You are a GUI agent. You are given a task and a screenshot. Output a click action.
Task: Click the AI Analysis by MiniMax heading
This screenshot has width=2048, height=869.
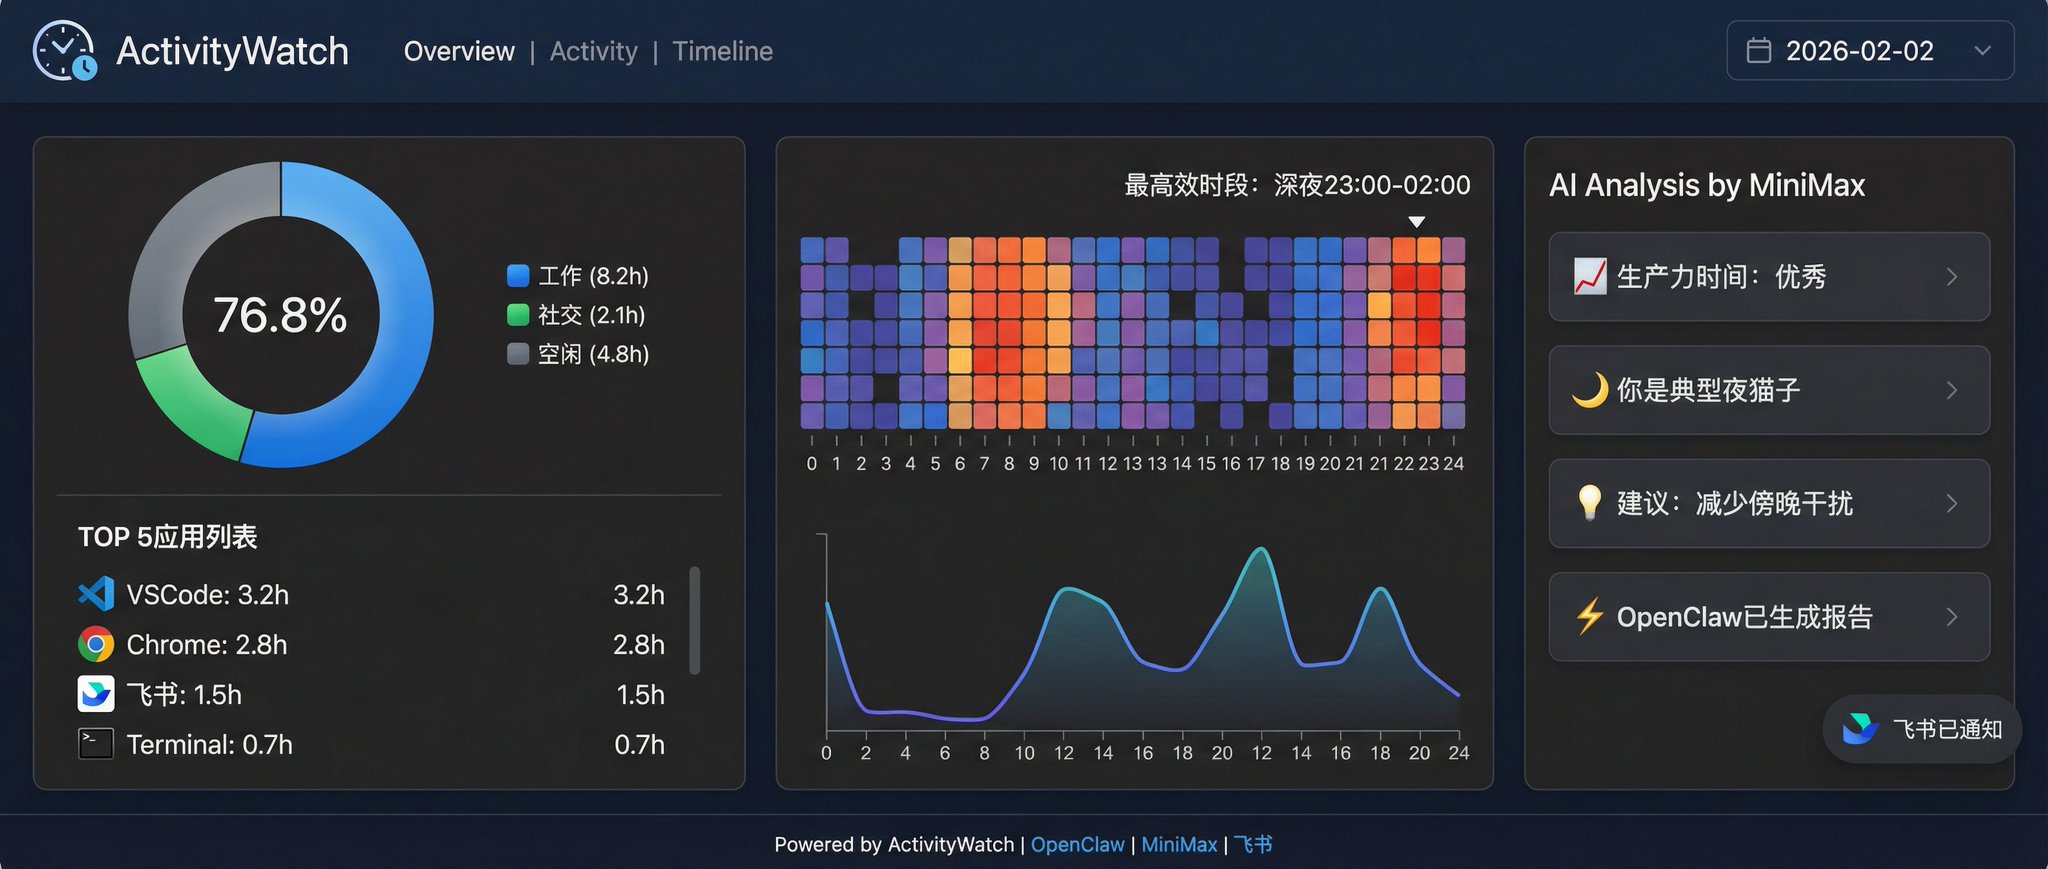(x=1707, y=185)
